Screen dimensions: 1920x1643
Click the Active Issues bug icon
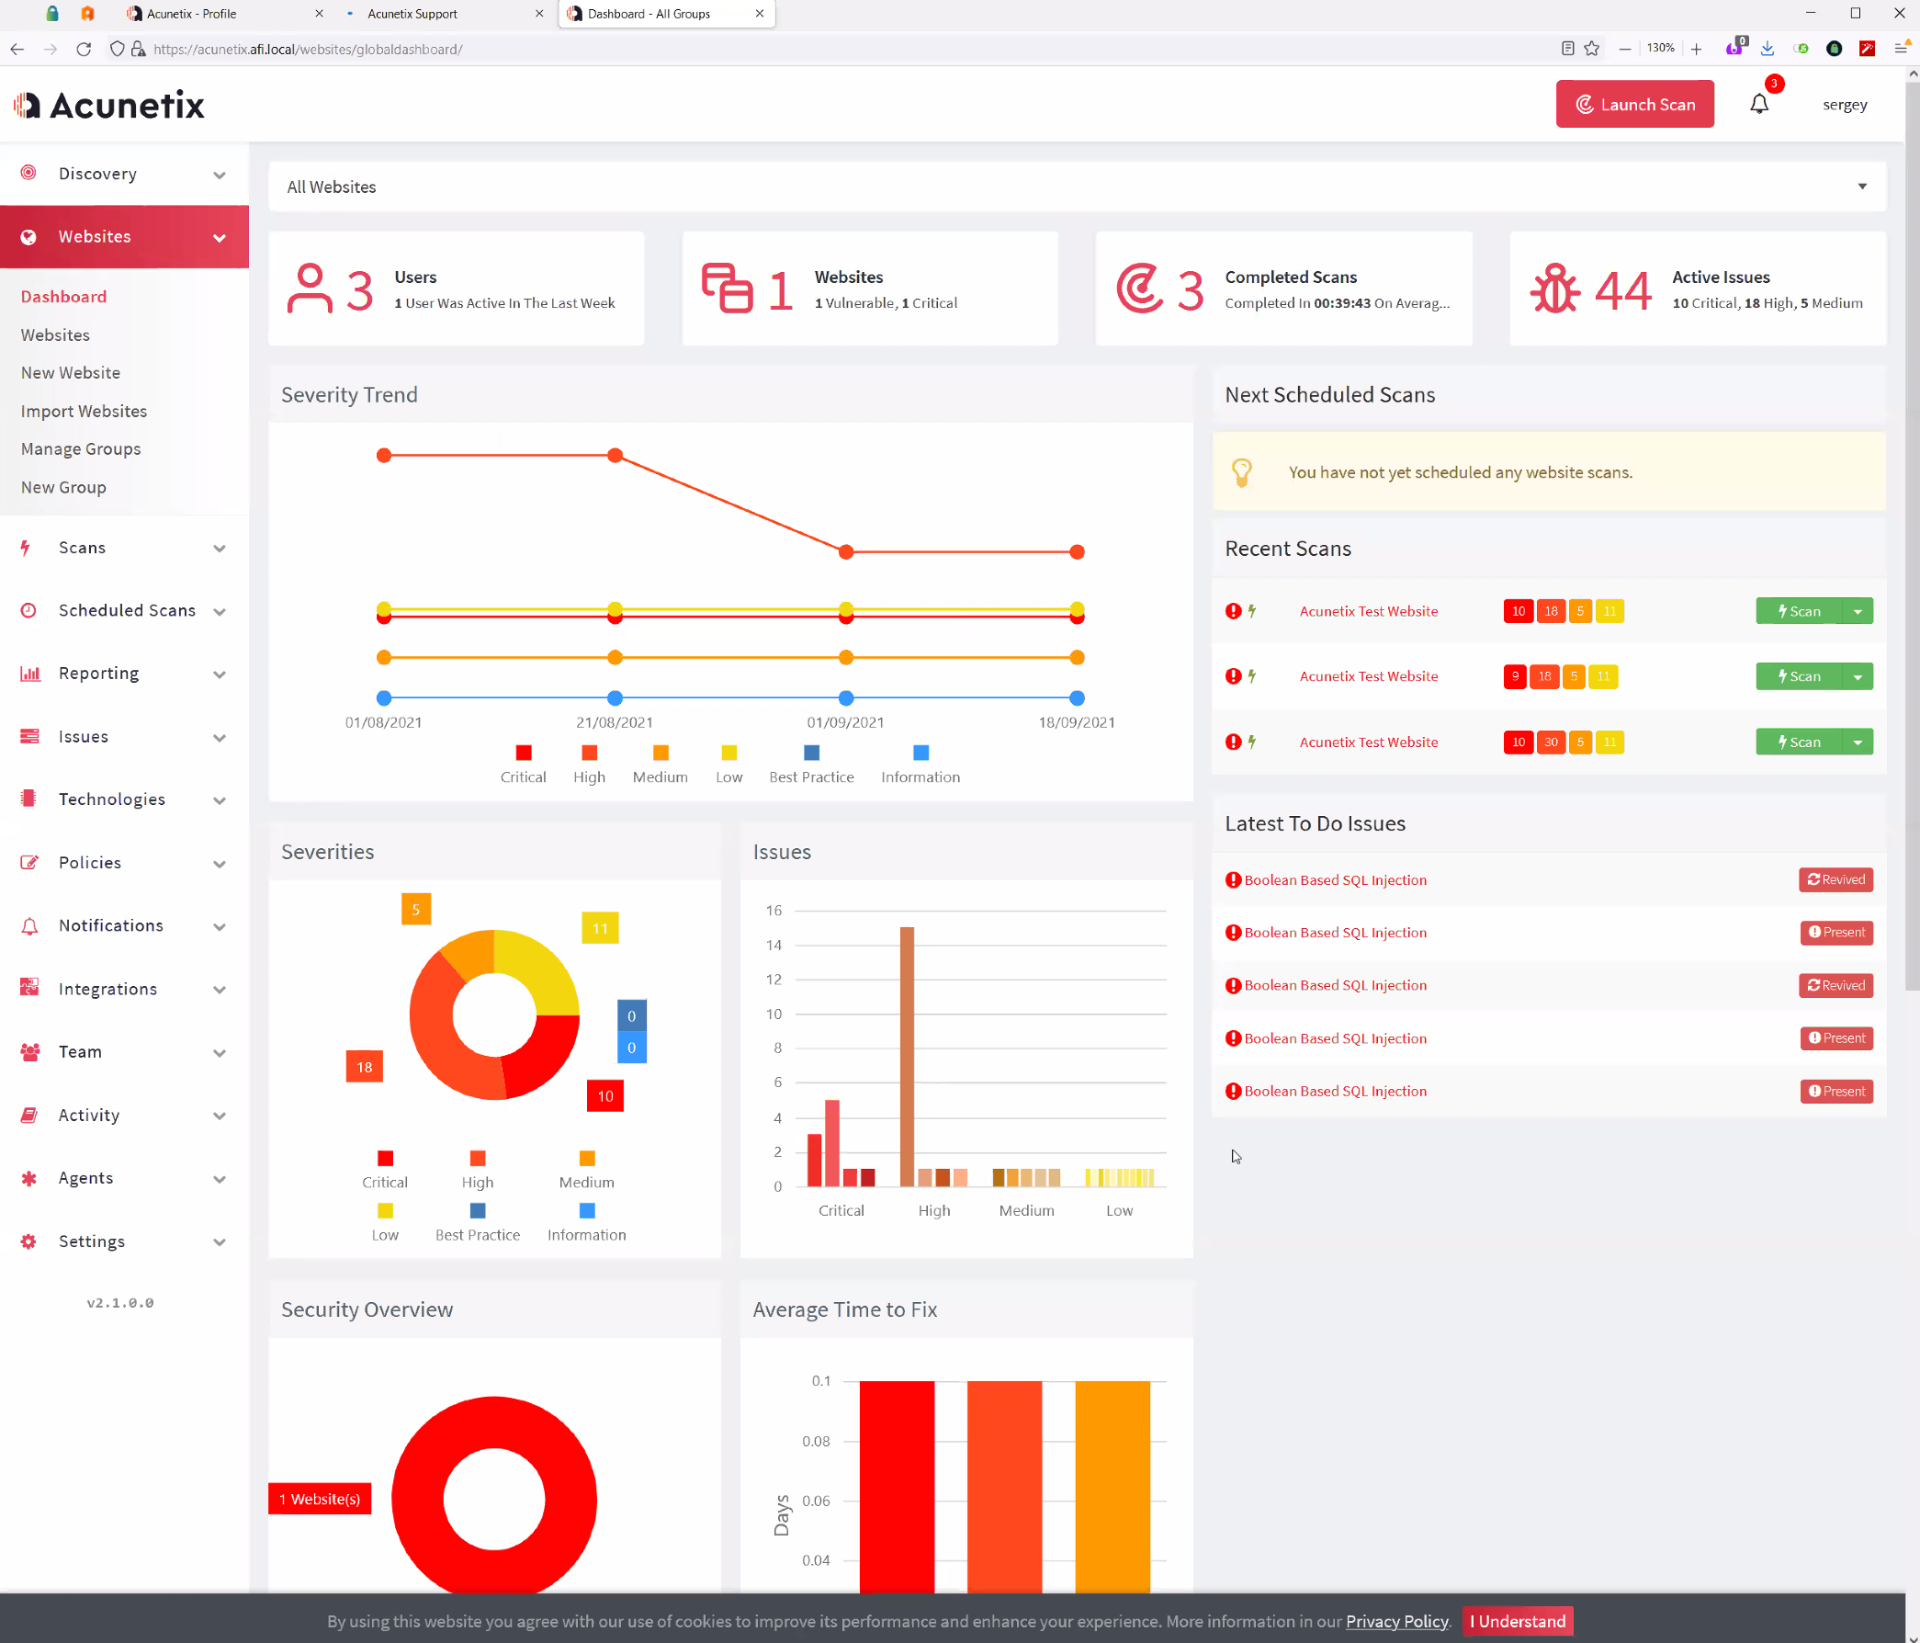[1554, 289]
